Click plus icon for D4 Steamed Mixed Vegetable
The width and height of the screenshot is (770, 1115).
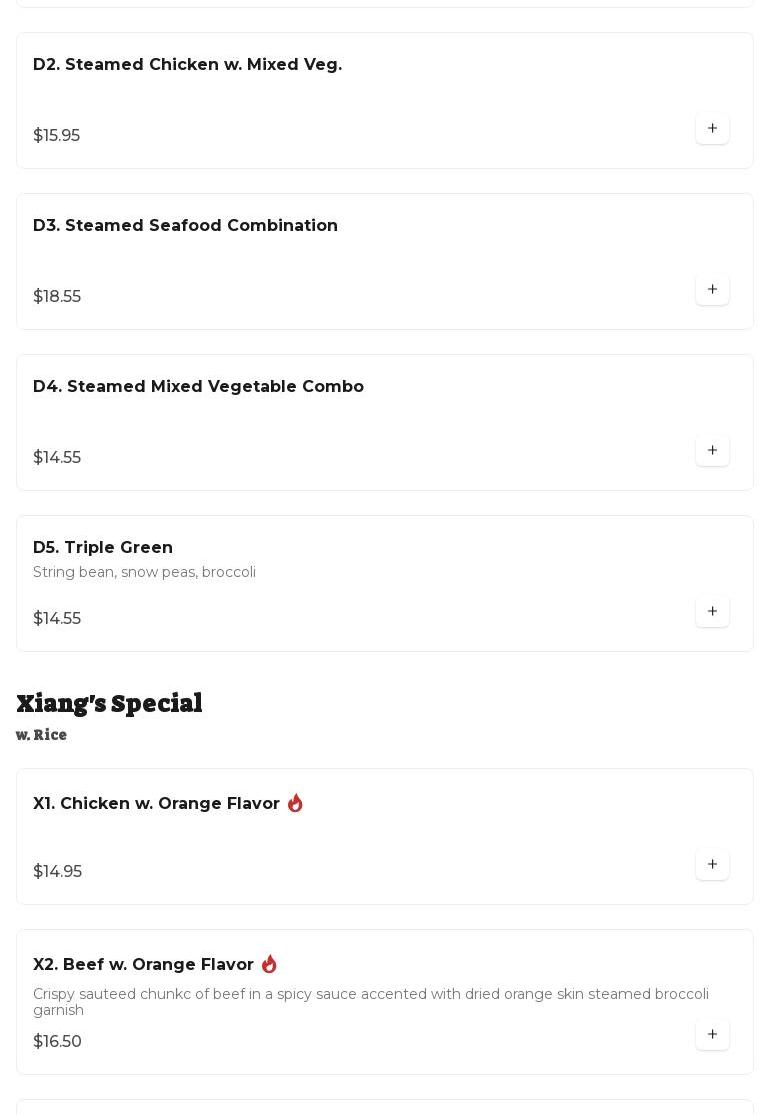[x=712, y=451]
